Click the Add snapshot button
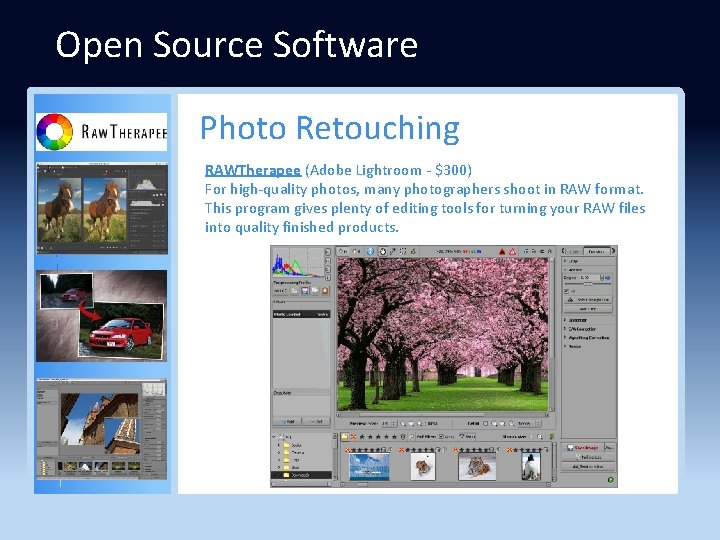The image size is (720, 540). click(x=287, y=422)
